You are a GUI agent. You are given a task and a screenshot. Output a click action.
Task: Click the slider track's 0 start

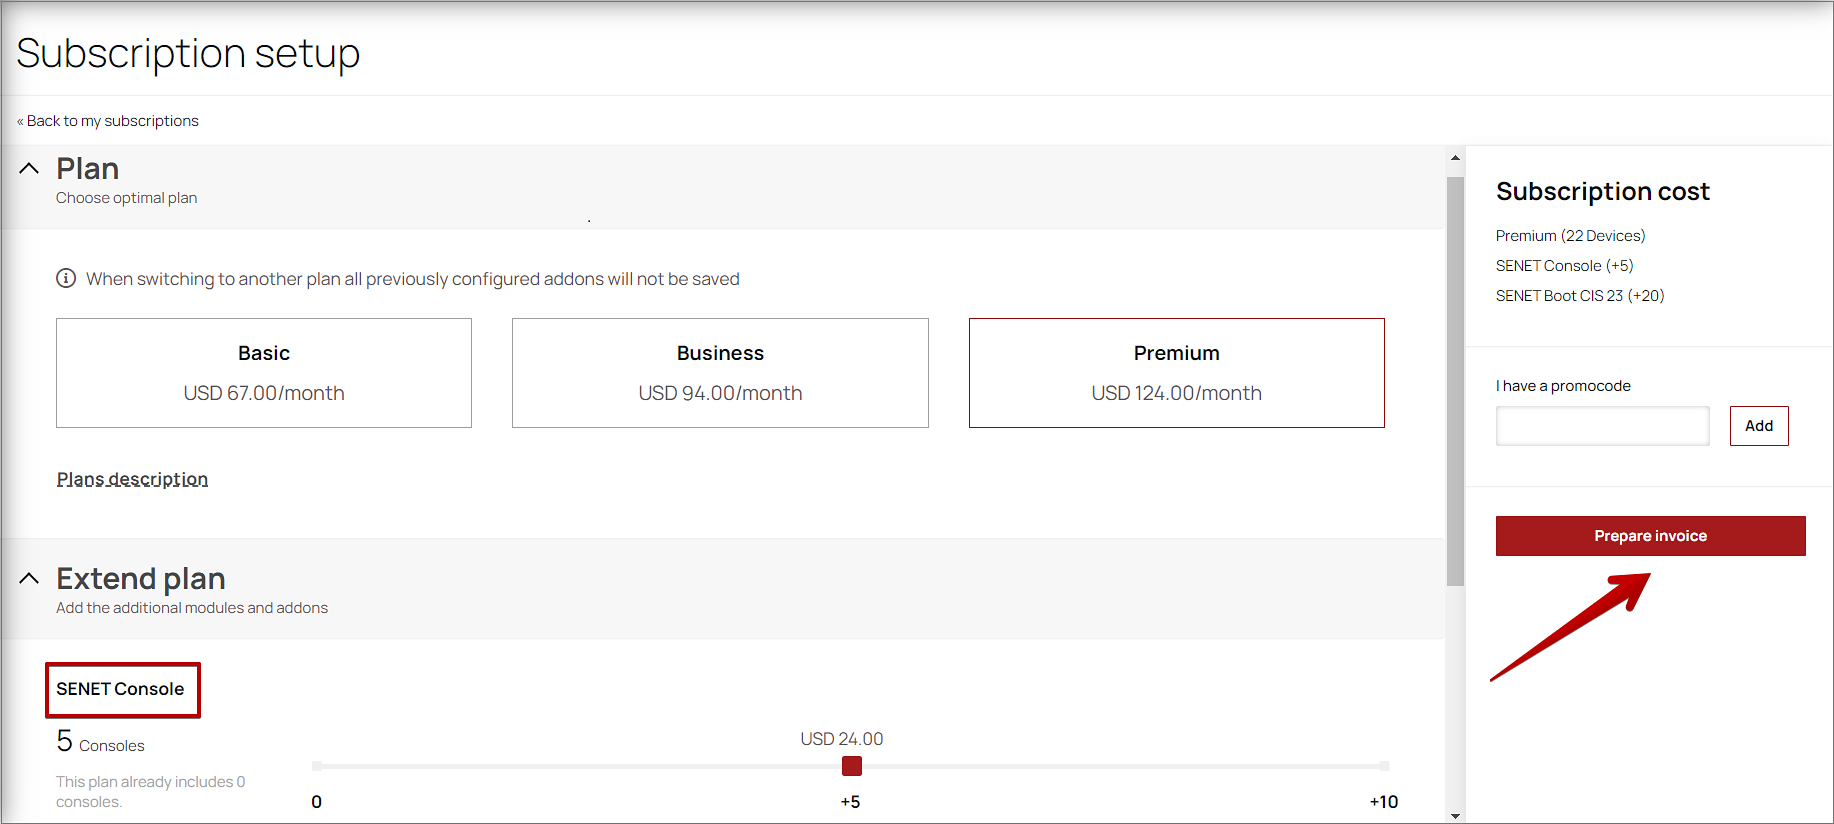[317, 766]
